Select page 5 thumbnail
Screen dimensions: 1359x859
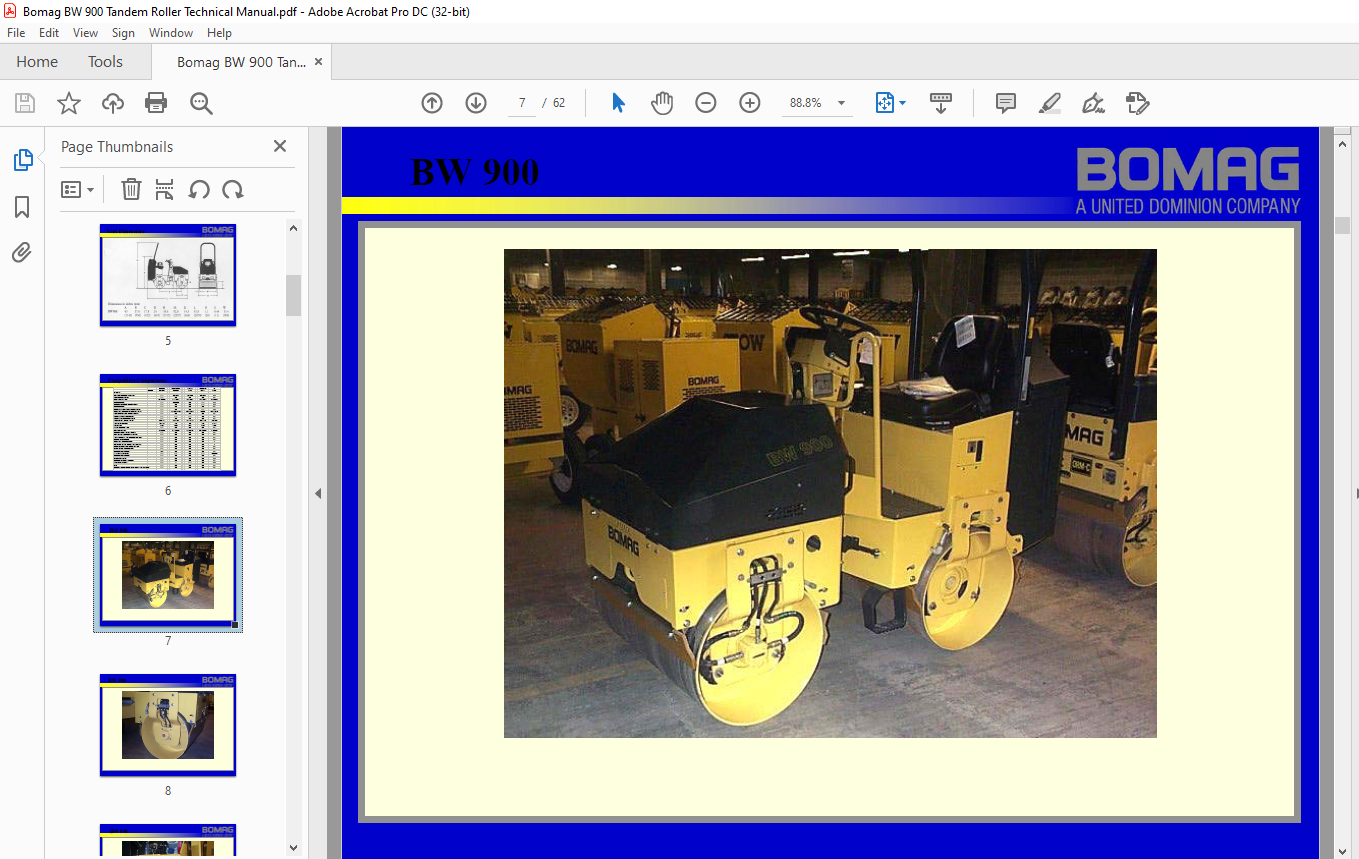(x=168, y=275)
